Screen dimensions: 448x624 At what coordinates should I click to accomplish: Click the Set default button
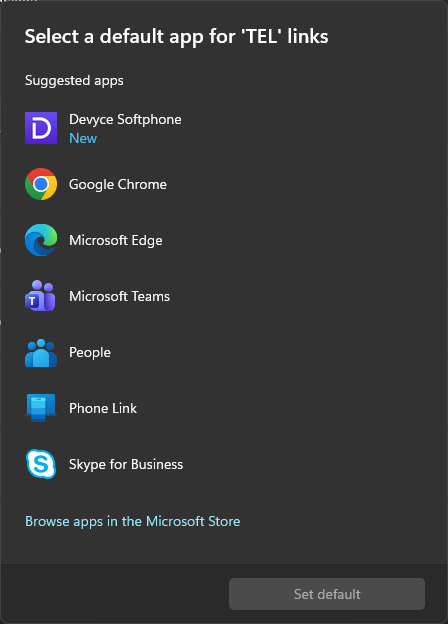pyautogui.click(x=327, y=594)
